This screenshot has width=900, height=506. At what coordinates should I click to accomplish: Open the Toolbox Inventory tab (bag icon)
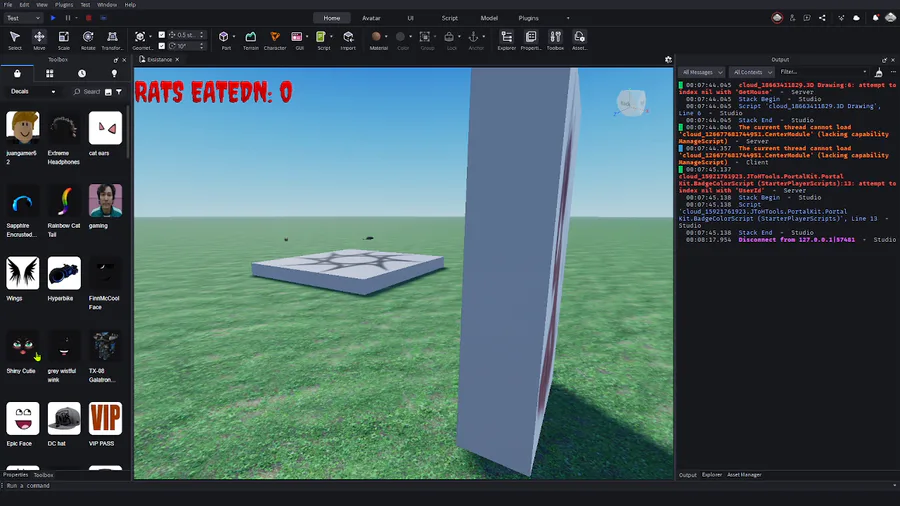coord(17,73)
